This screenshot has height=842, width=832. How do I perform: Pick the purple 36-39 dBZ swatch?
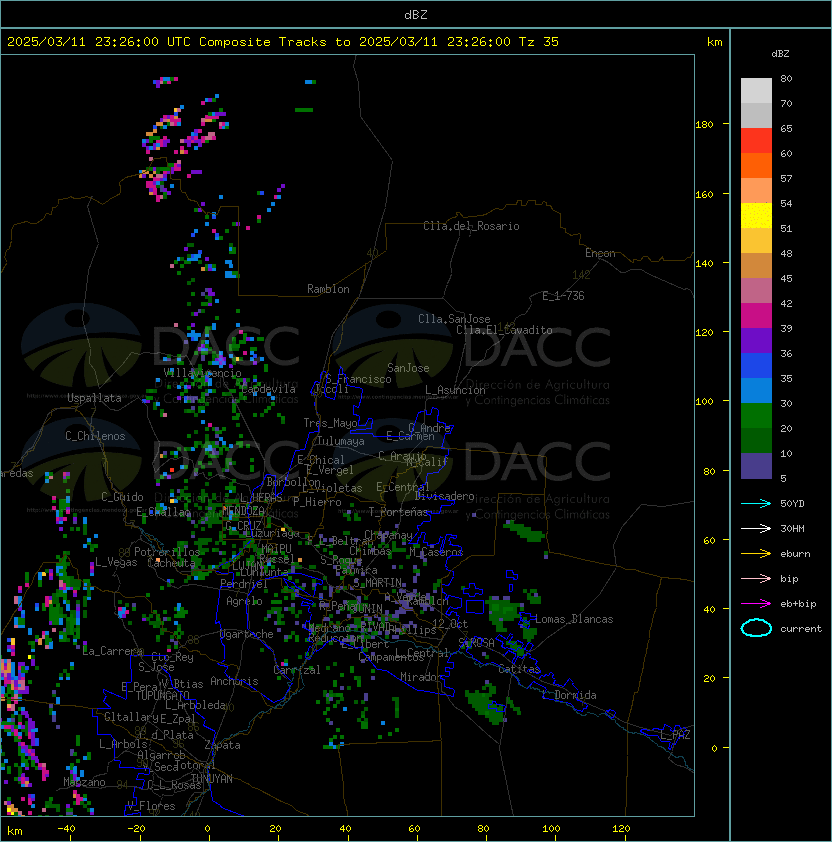756,340
